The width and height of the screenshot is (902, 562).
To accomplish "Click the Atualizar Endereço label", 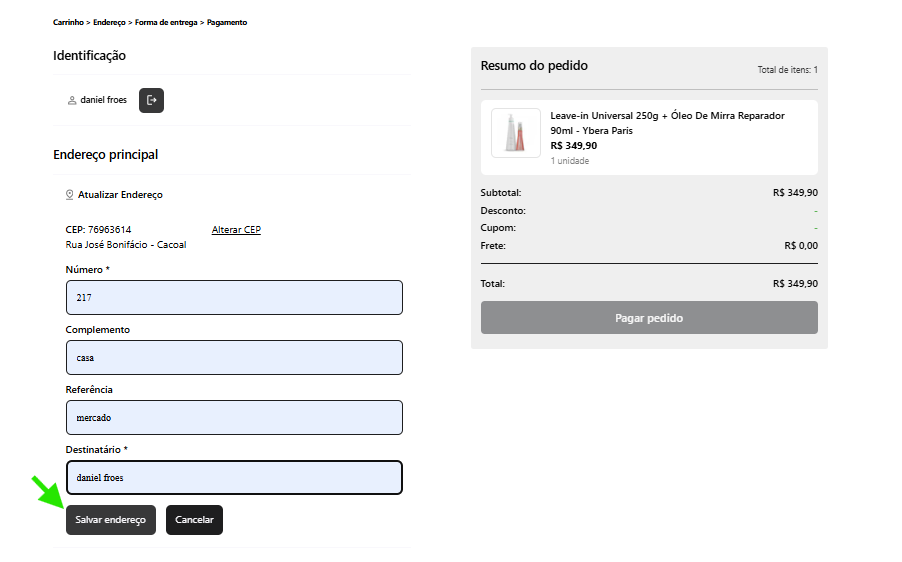I will click(120, 195).
